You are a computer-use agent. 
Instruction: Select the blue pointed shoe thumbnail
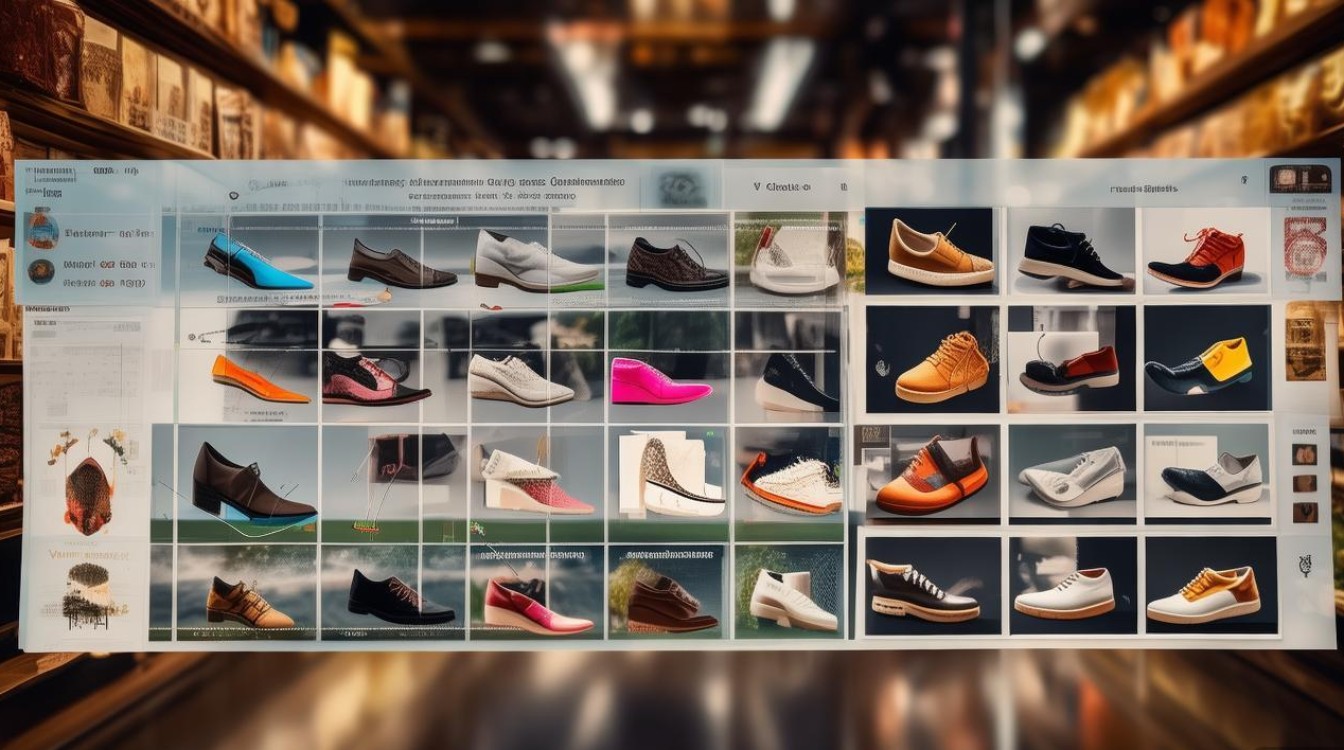point(257,262)
